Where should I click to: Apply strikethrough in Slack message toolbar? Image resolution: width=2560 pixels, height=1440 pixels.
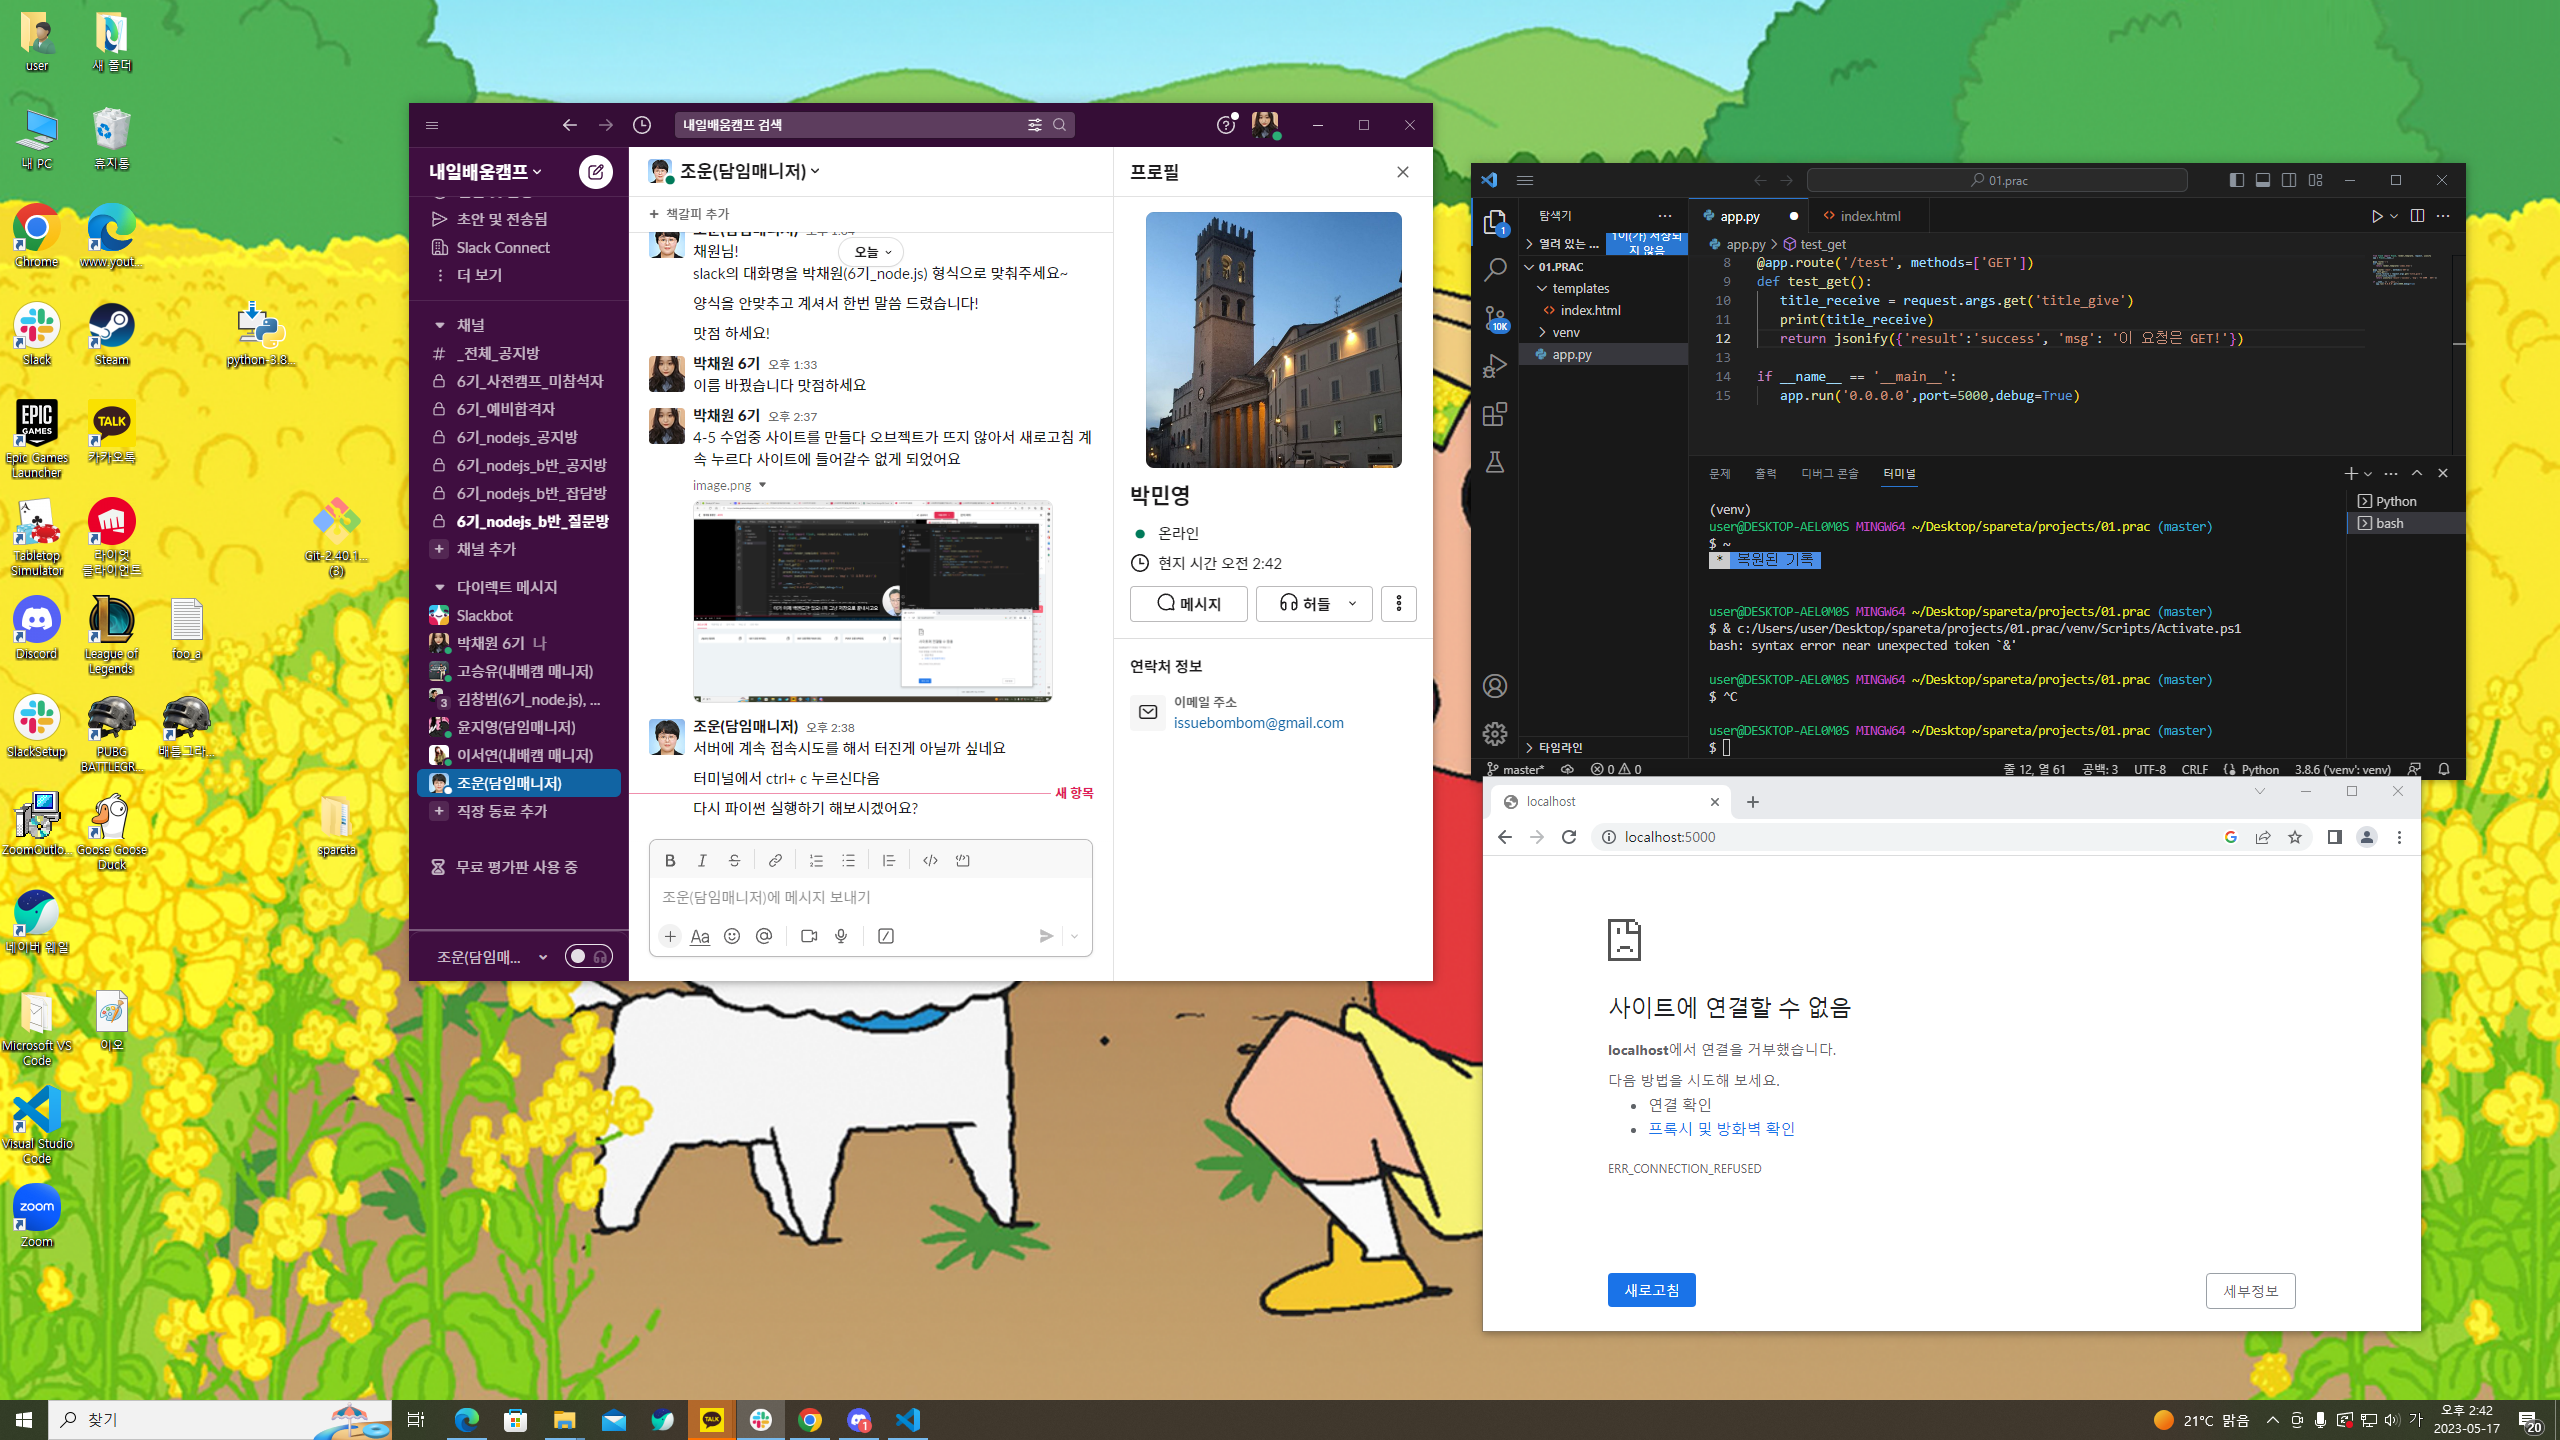(x=734, y=860)
